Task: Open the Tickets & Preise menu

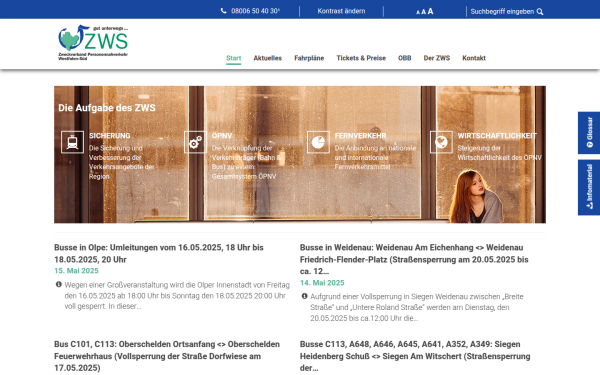Action: coord(361,58)
